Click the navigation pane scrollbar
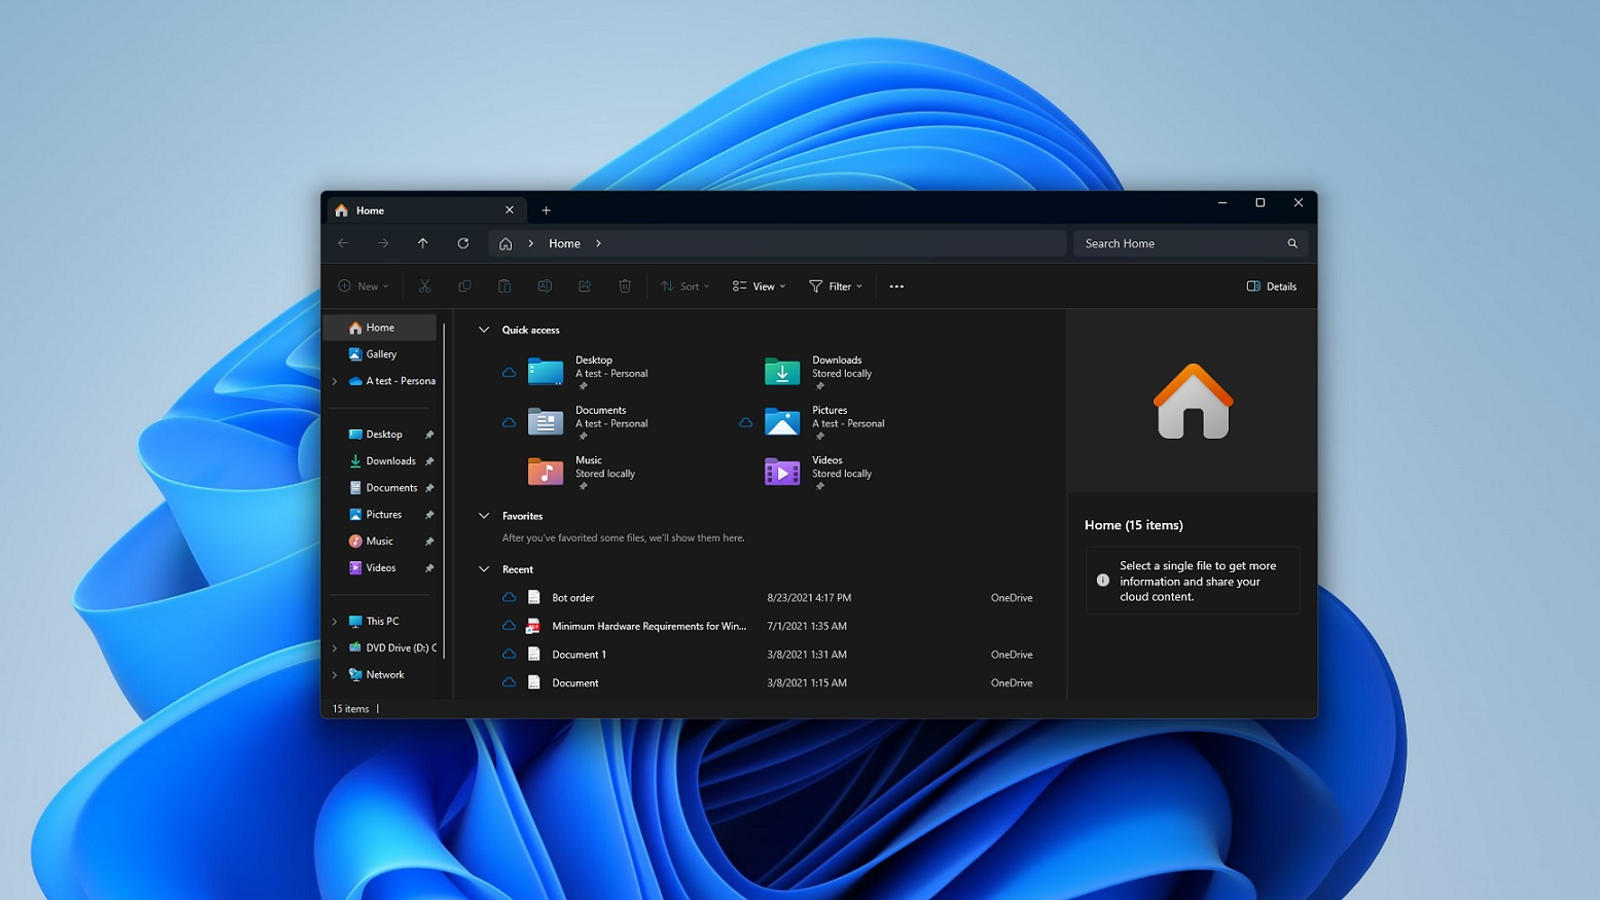 click(444, 490)
